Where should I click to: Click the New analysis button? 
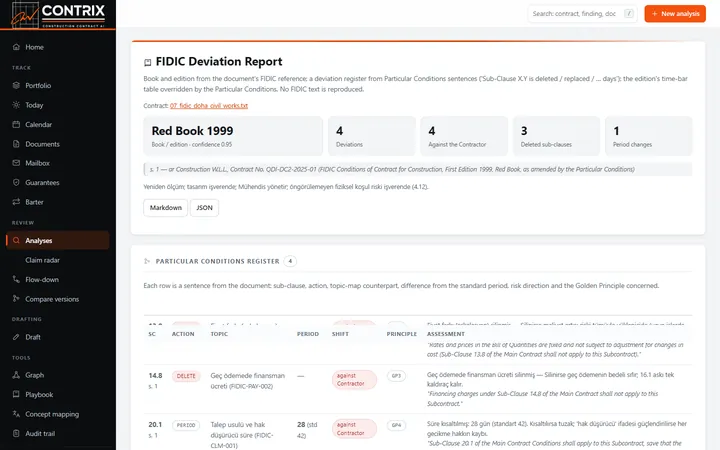click(675, 14)
